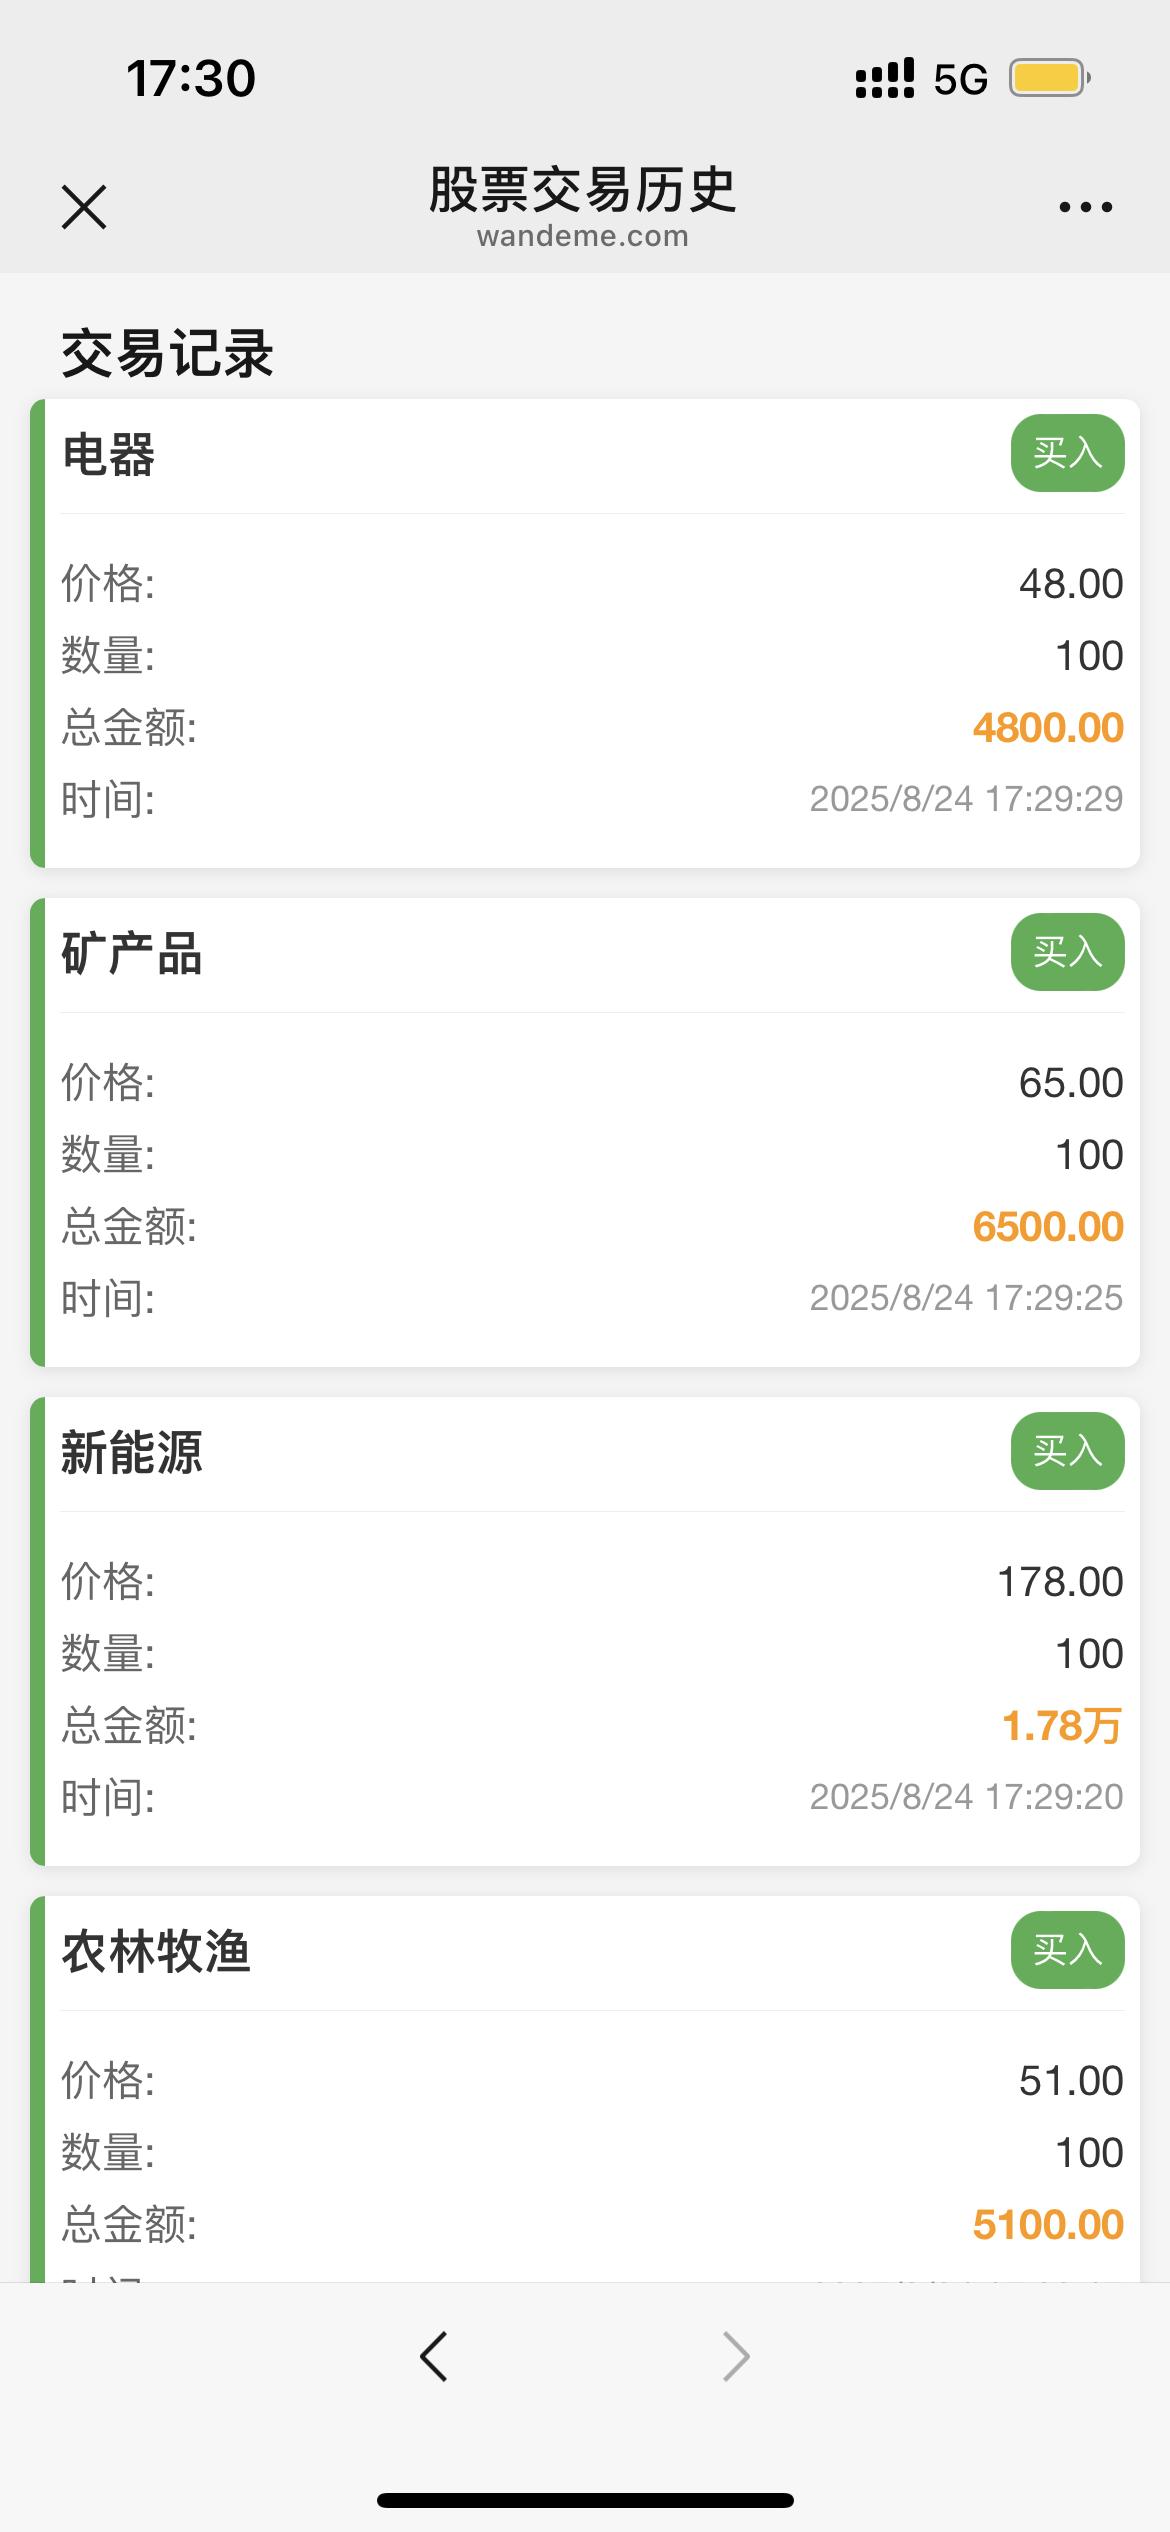Tap the 1.78万 total amount value
The width and height of the screenshot is (1170, 2532).
tap(1061, 1726)
